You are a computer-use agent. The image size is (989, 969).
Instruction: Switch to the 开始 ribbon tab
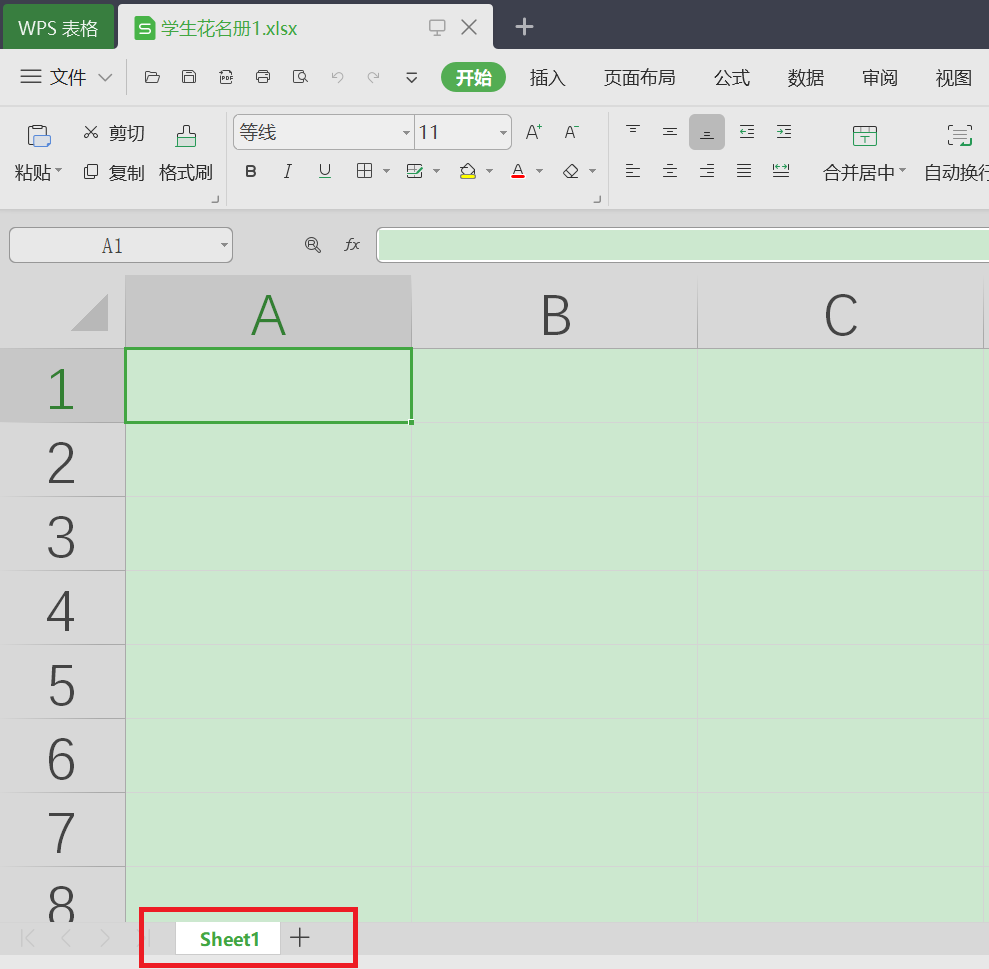473,77
